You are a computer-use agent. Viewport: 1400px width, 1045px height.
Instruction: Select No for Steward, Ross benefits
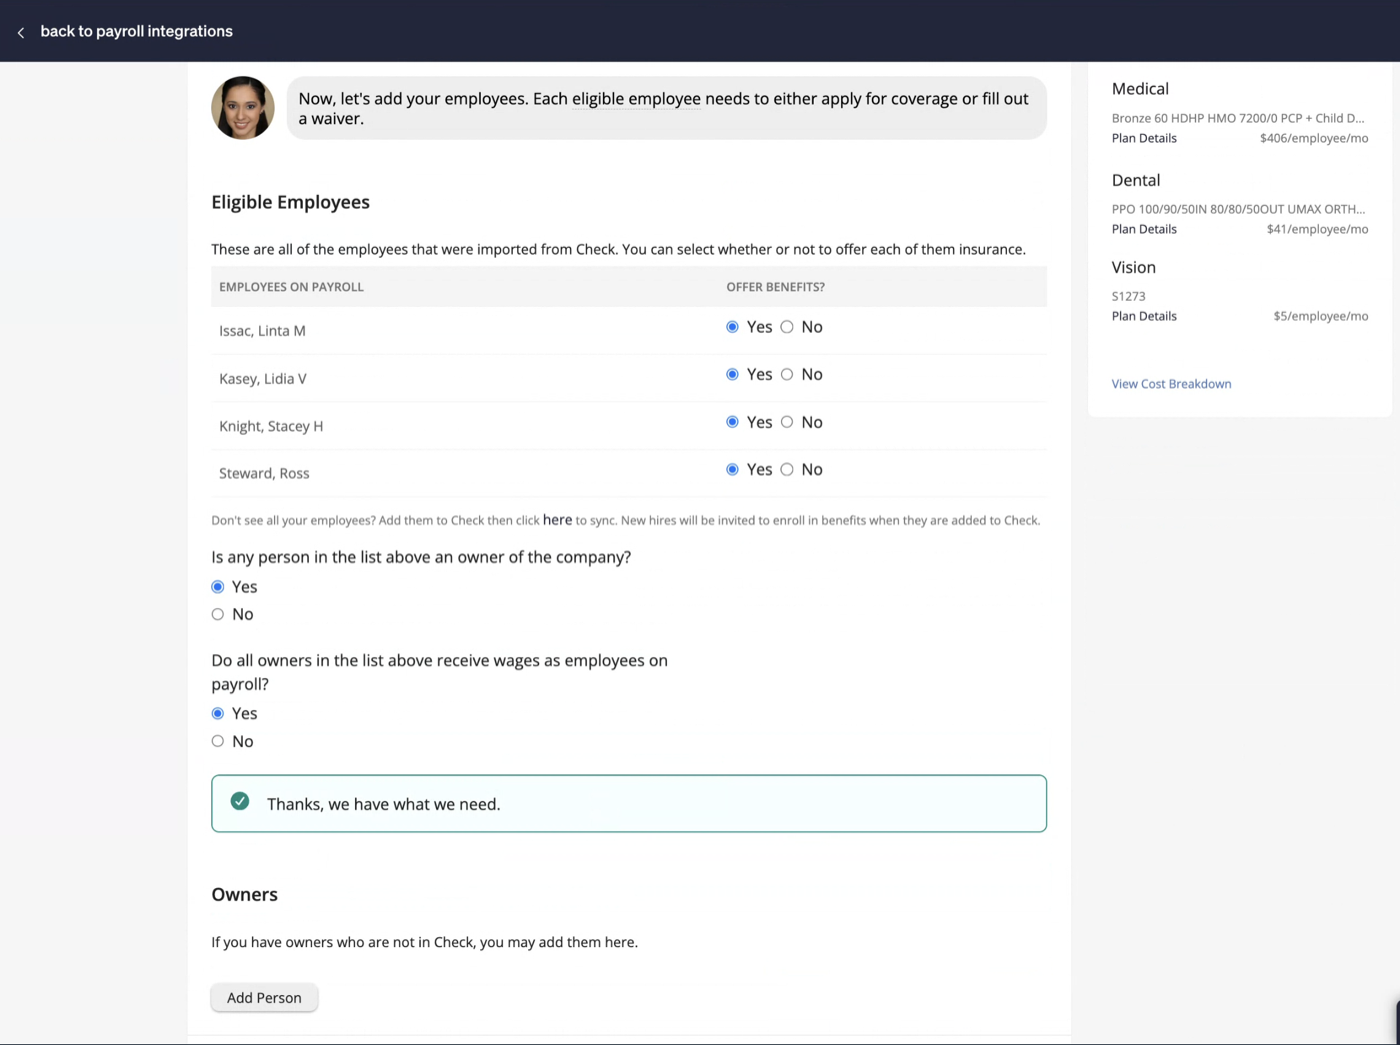click(x=787, y=469)
